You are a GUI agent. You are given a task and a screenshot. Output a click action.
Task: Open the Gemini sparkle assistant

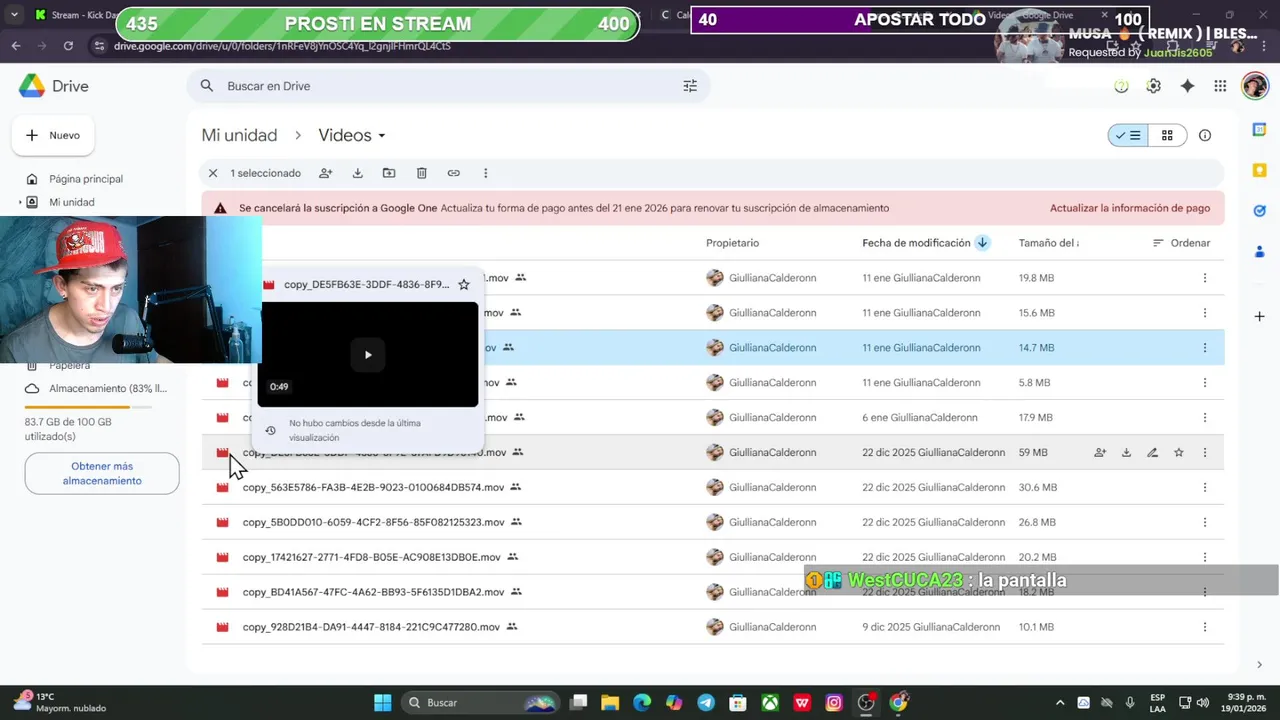1187,86
